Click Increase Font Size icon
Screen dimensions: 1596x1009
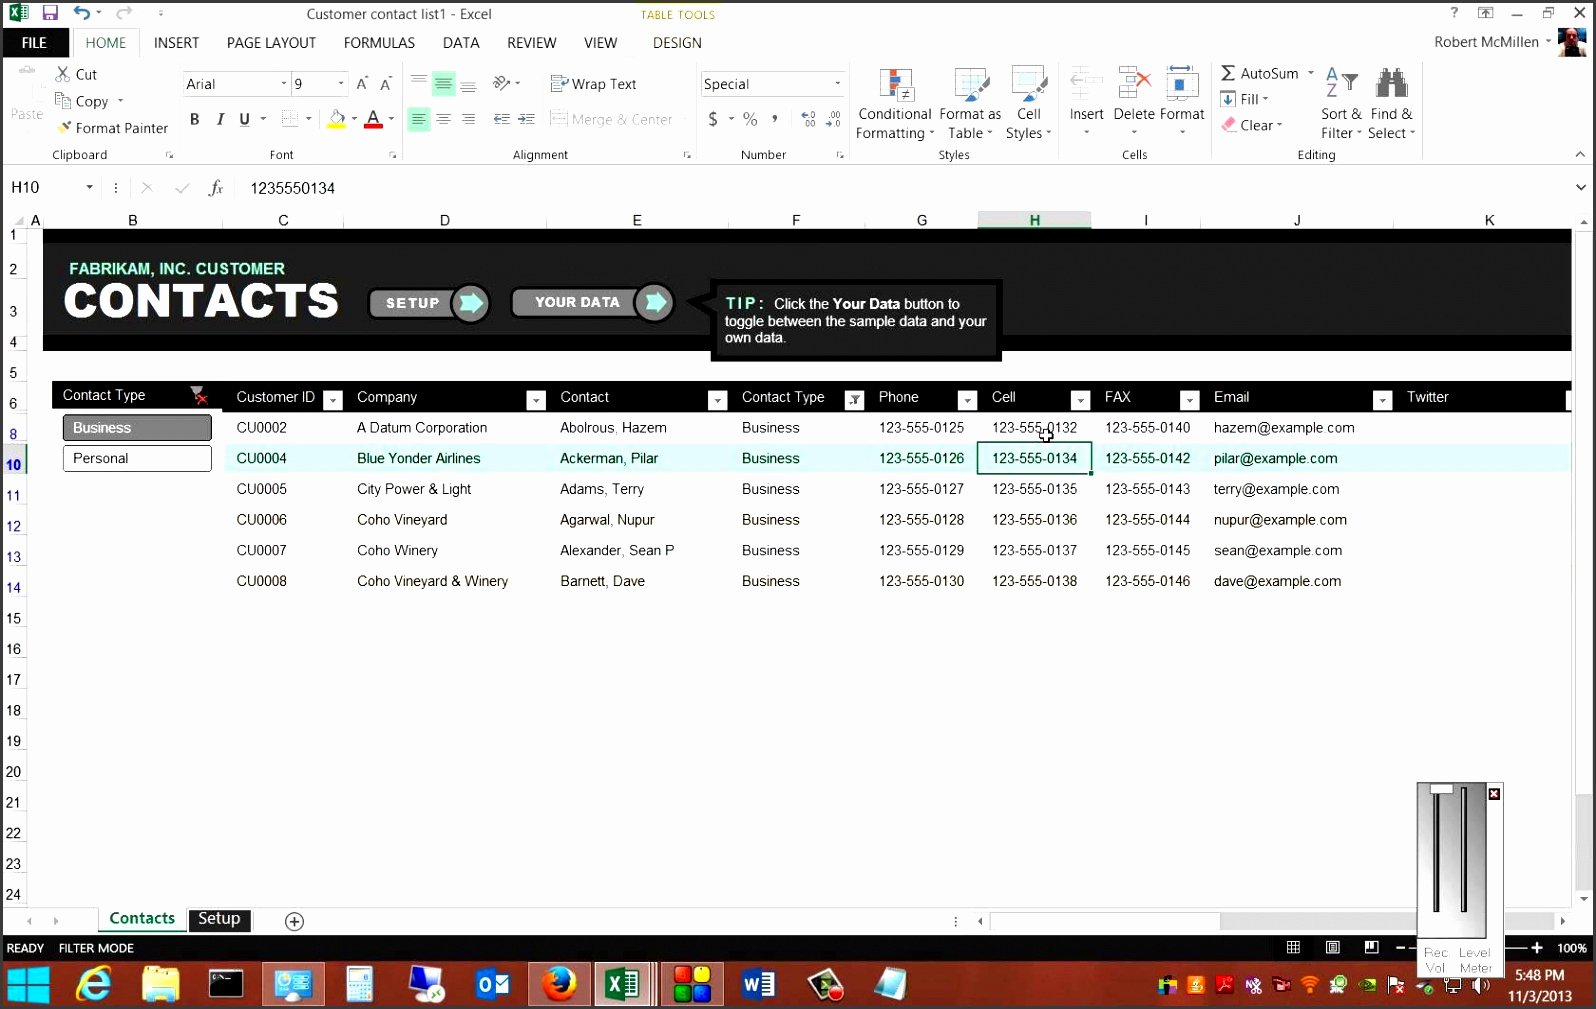(x=362, y=84)
